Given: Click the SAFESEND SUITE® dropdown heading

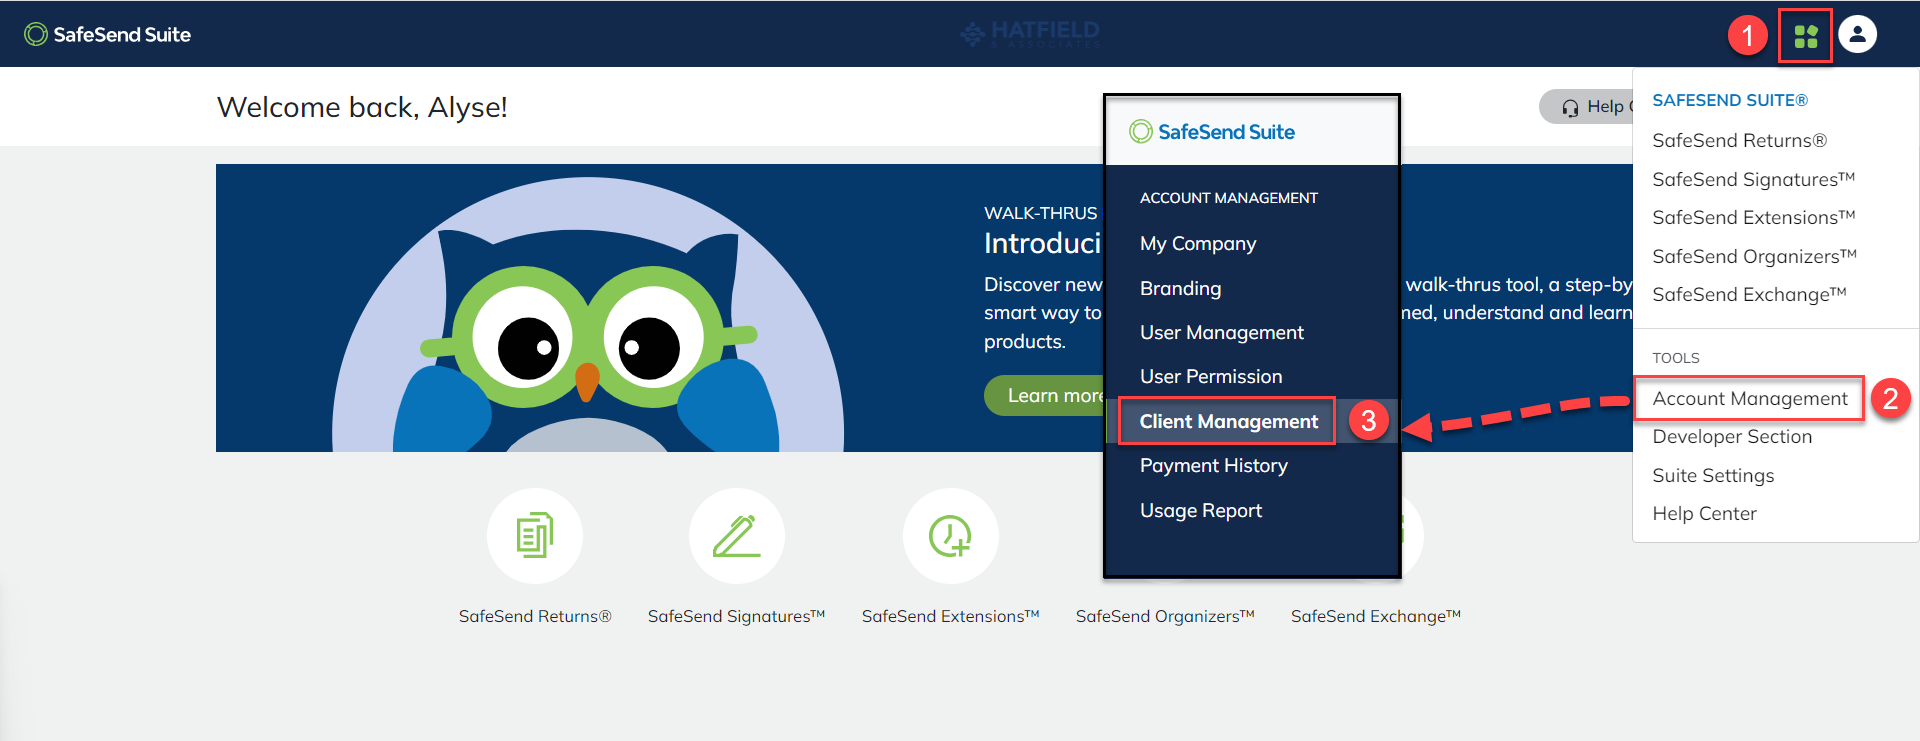Looking at the screenshot, I should (1730, 100).
